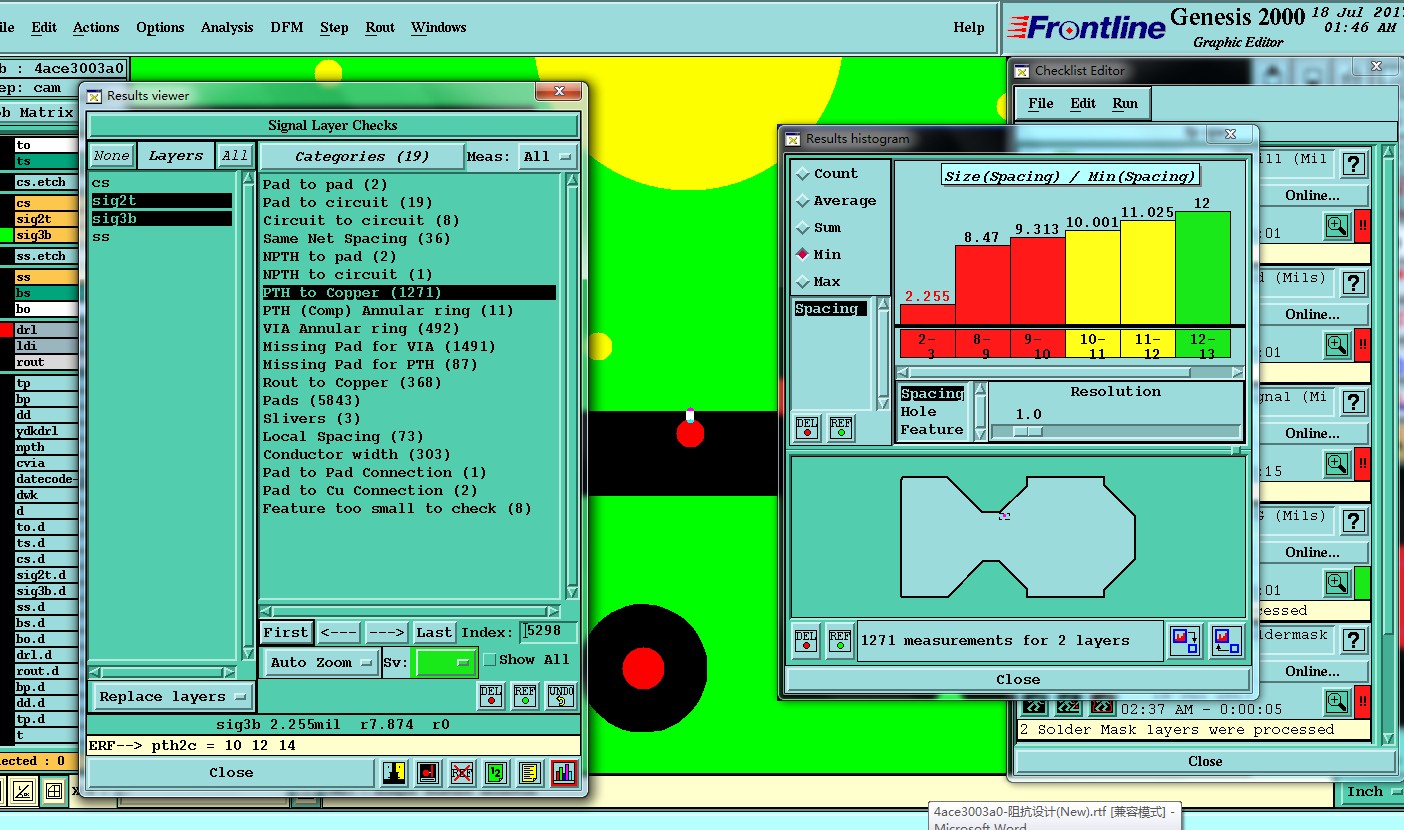Close the Checklist Editor with bottom Close button

point(1205,761)
